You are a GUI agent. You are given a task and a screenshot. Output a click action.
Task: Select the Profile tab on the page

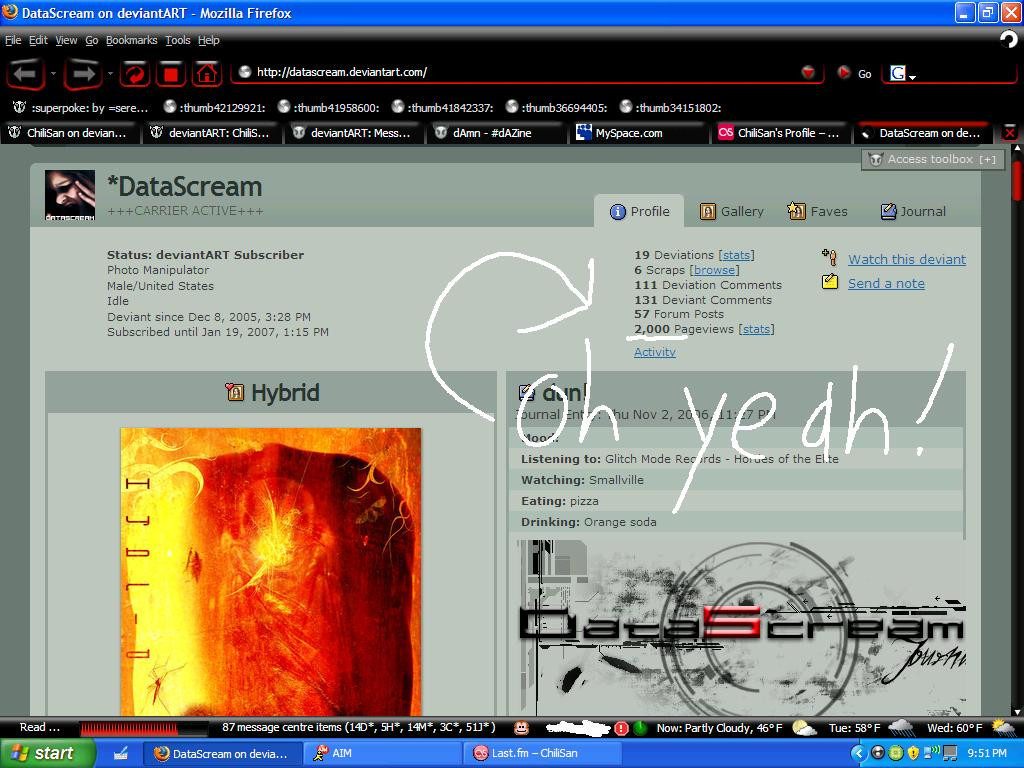[639, 212]
